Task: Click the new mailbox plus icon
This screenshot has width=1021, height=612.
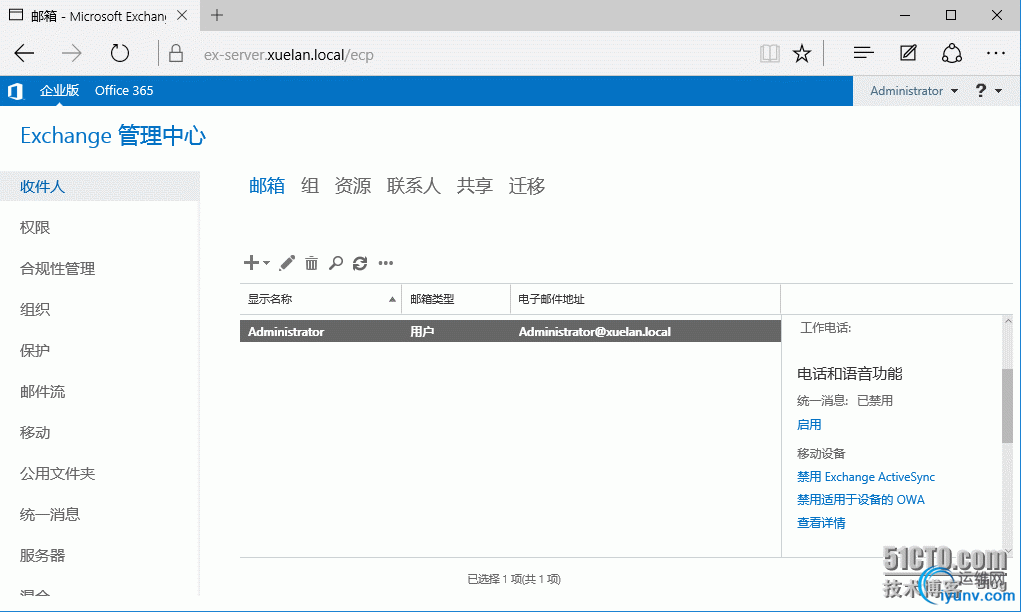Action: click(251, 262)
